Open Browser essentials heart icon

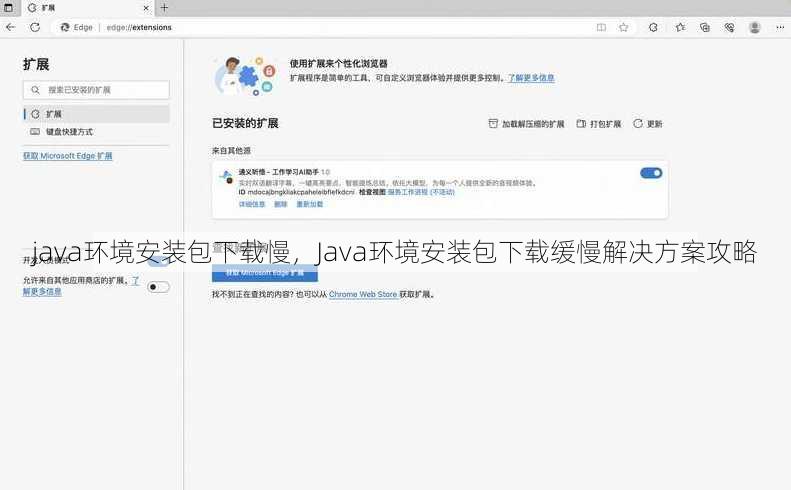729,27
